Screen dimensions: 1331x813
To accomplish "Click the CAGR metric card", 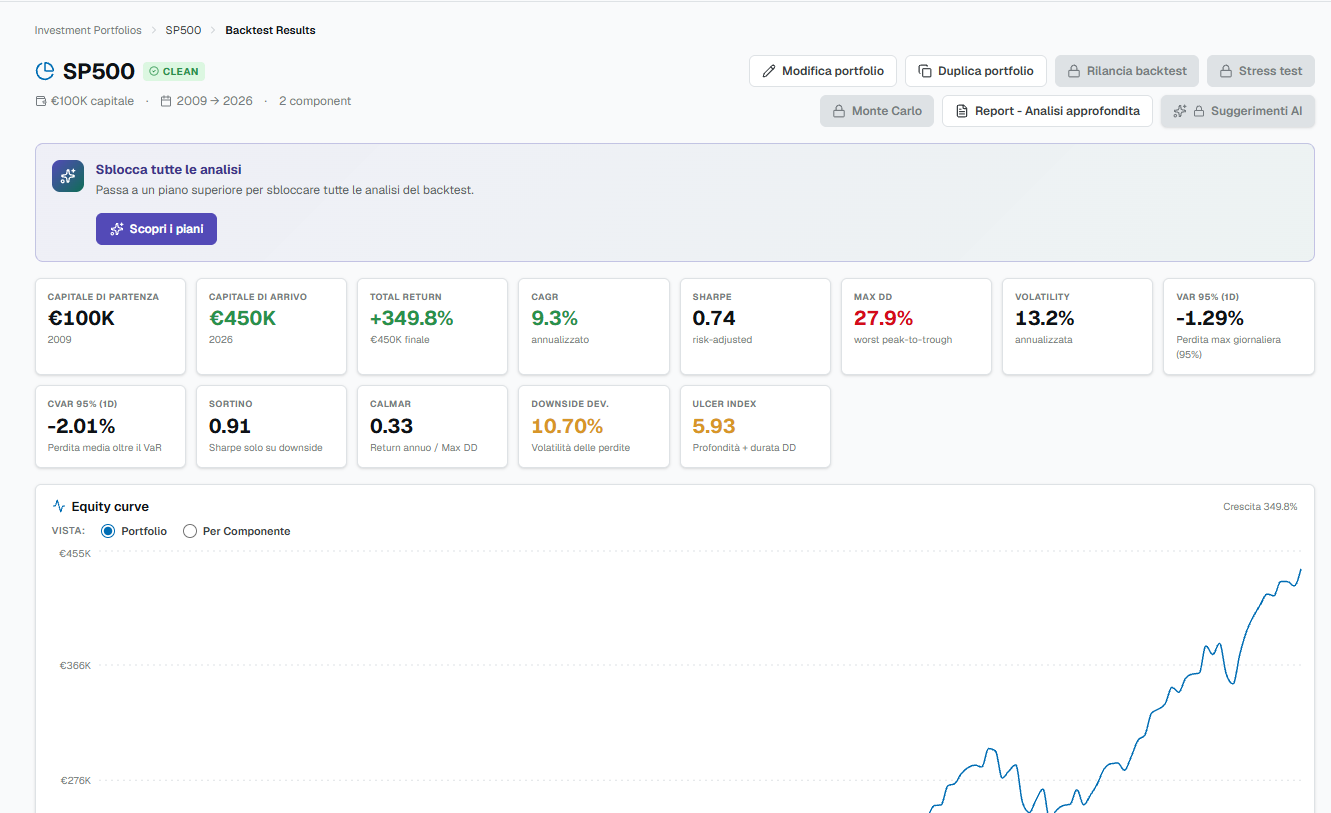I will tap(594, 327).
